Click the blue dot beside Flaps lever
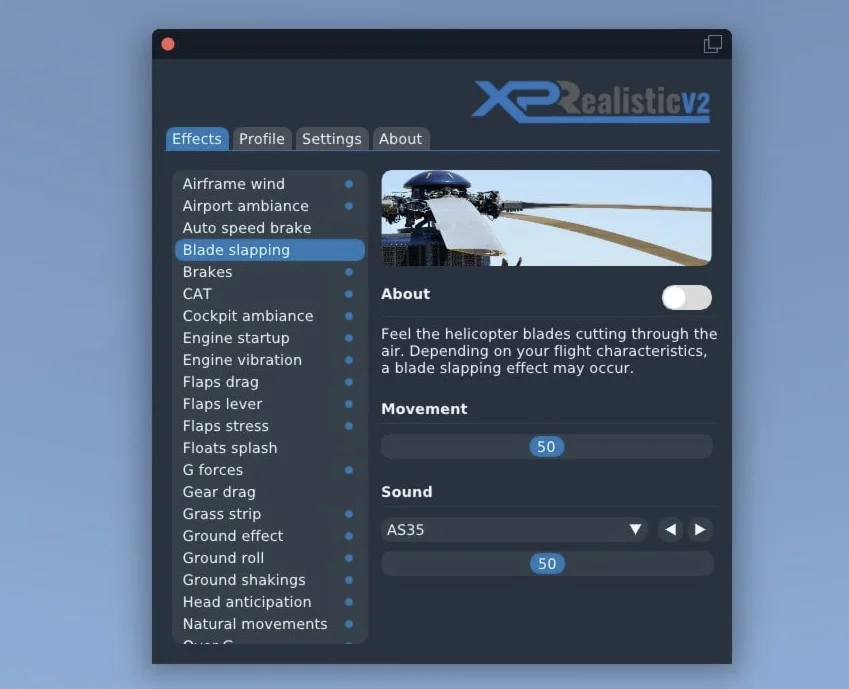Image resolution: width=849 pixels, height=689 pixels. (349, 404)
